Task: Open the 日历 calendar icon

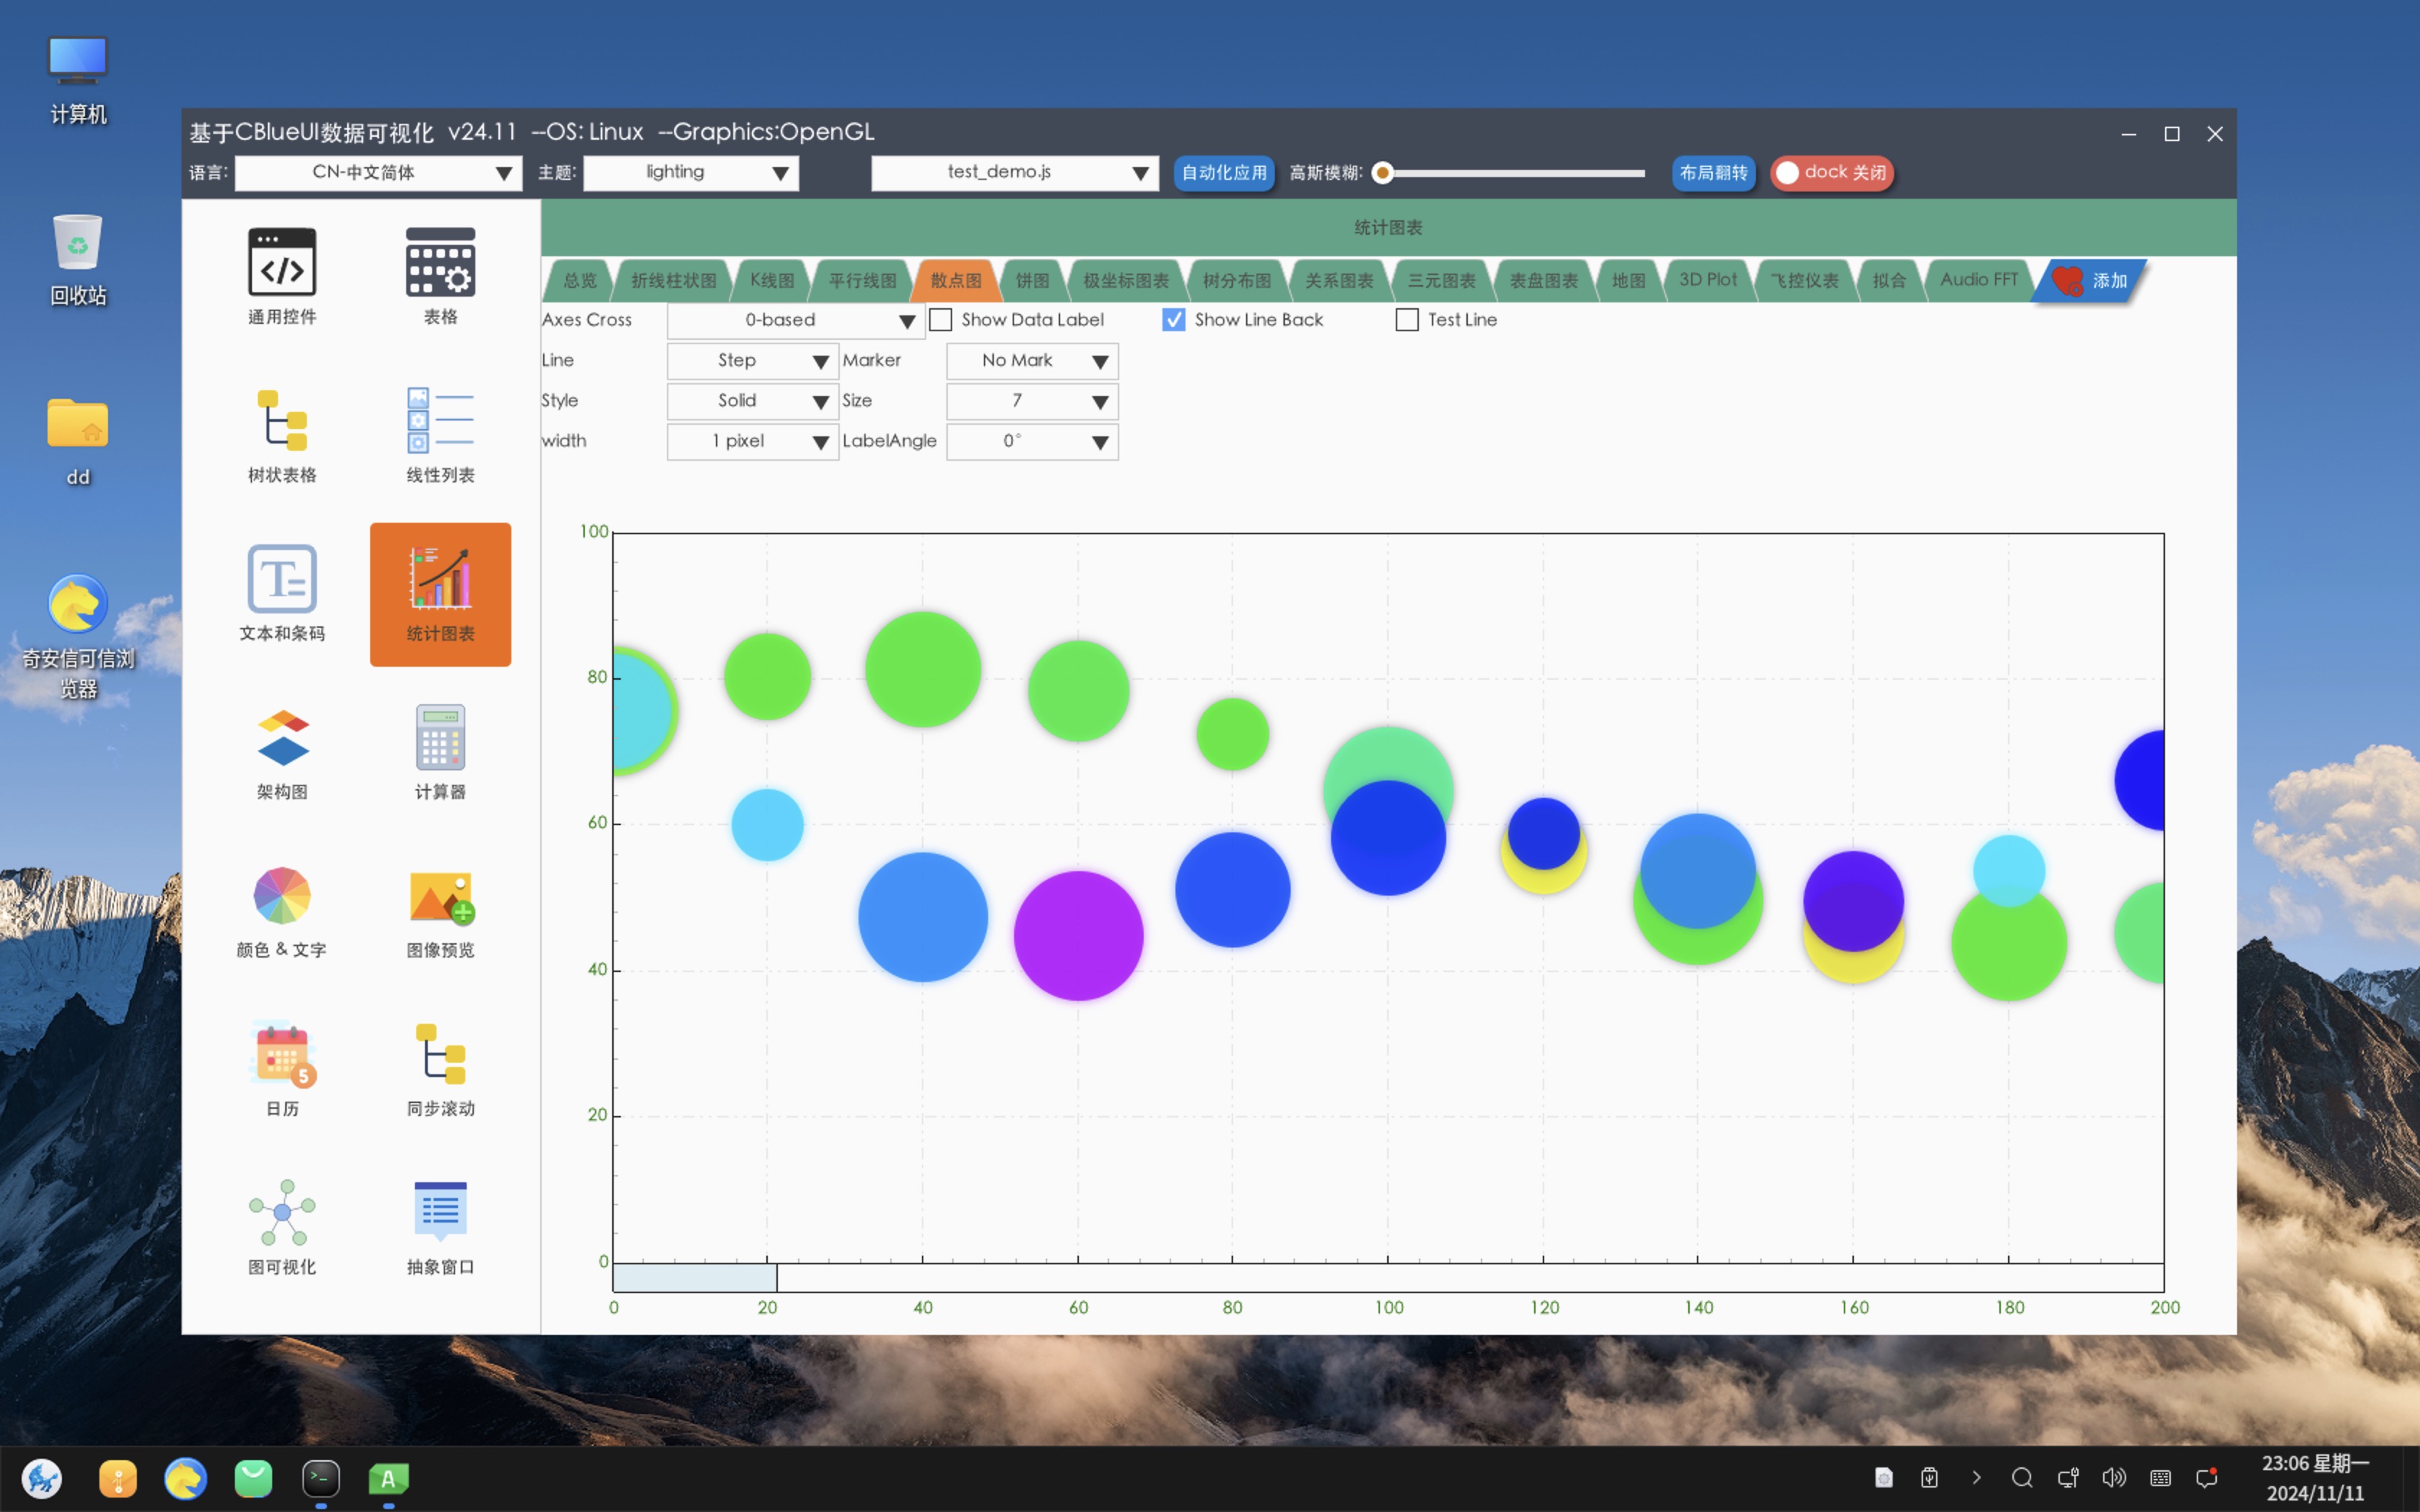Action: (282, 1054)
